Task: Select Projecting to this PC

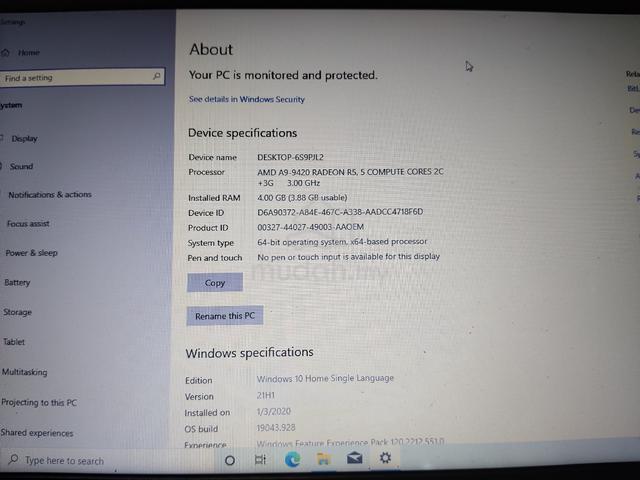Action: (39, 402)
